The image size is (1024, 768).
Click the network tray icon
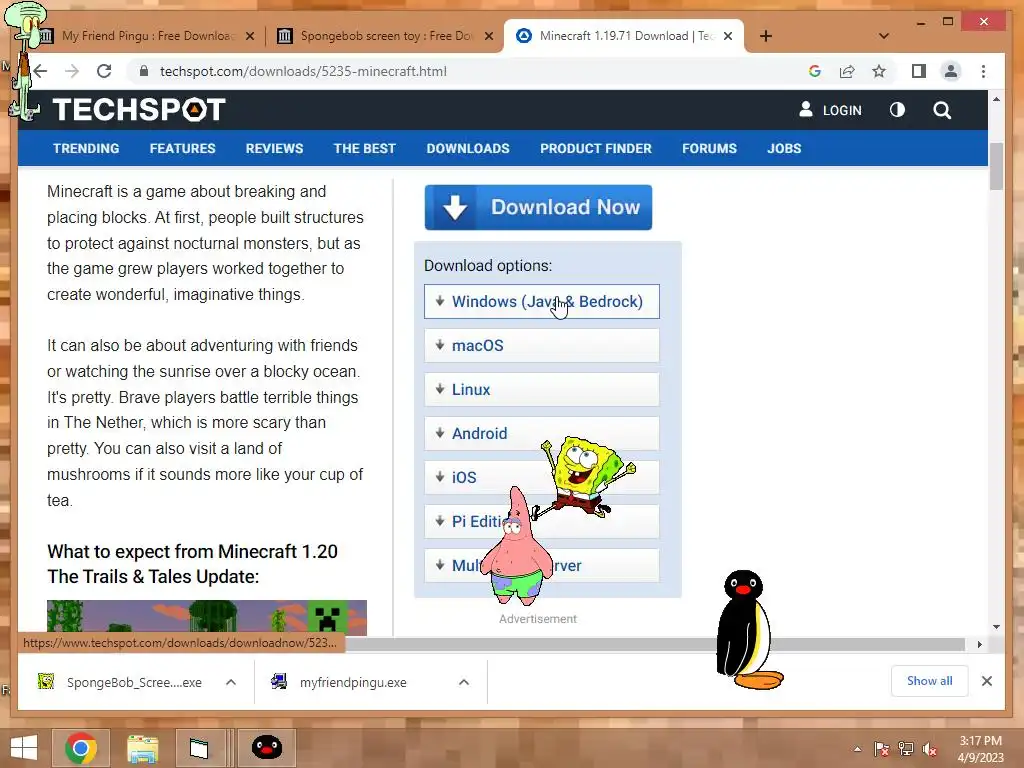pos(906,749)
